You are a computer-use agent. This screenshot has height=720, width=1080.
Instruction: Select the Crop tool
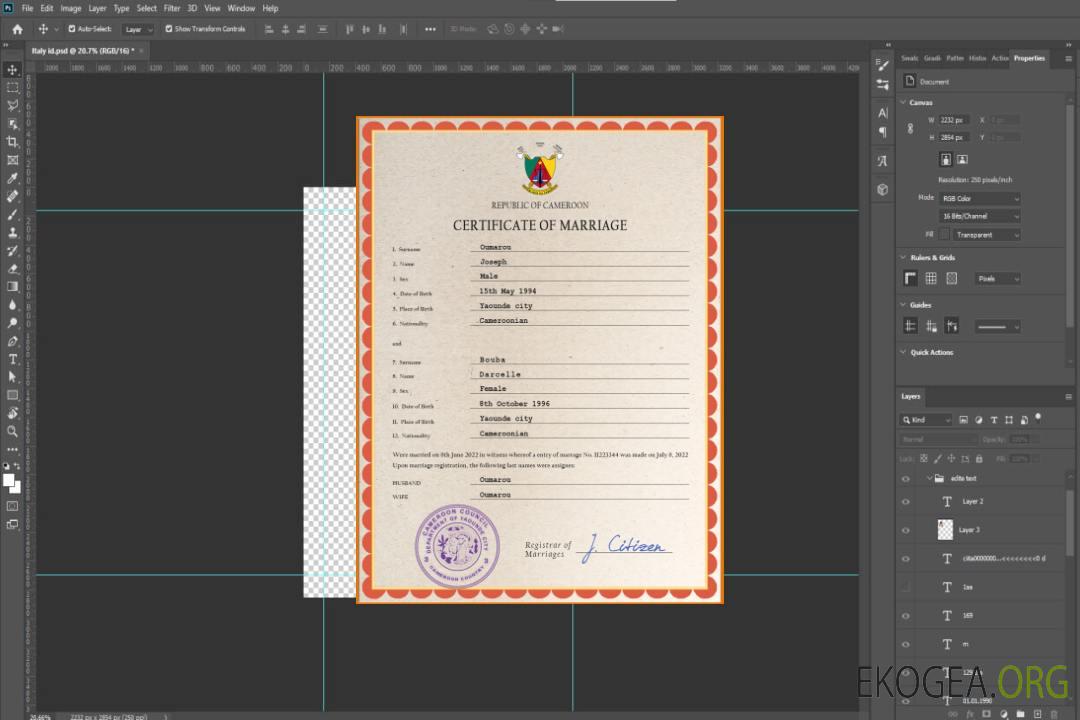(x=12, y=142)
